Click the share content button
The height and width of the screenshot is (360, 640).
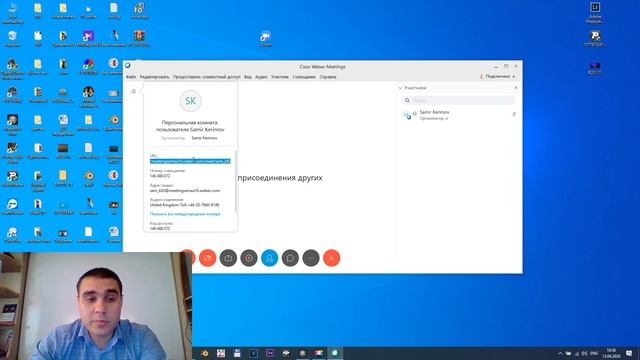click(x=228, y=258)
